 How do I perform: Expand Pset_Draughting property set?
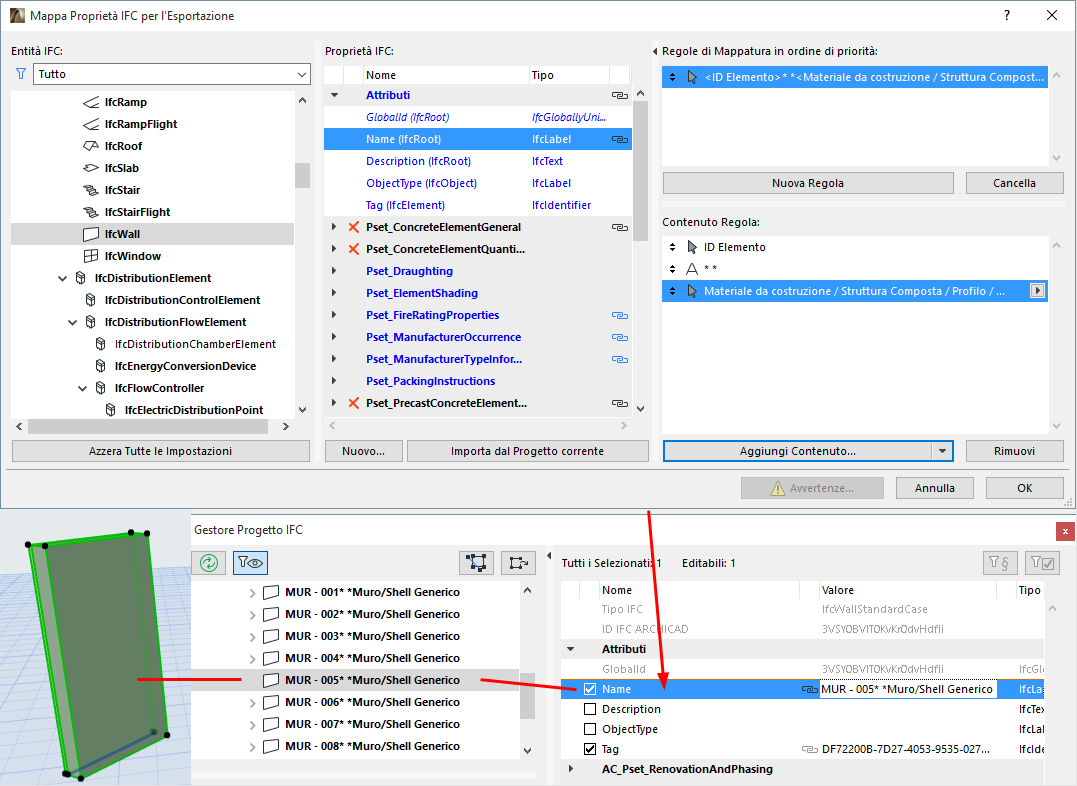pos(335,271)
